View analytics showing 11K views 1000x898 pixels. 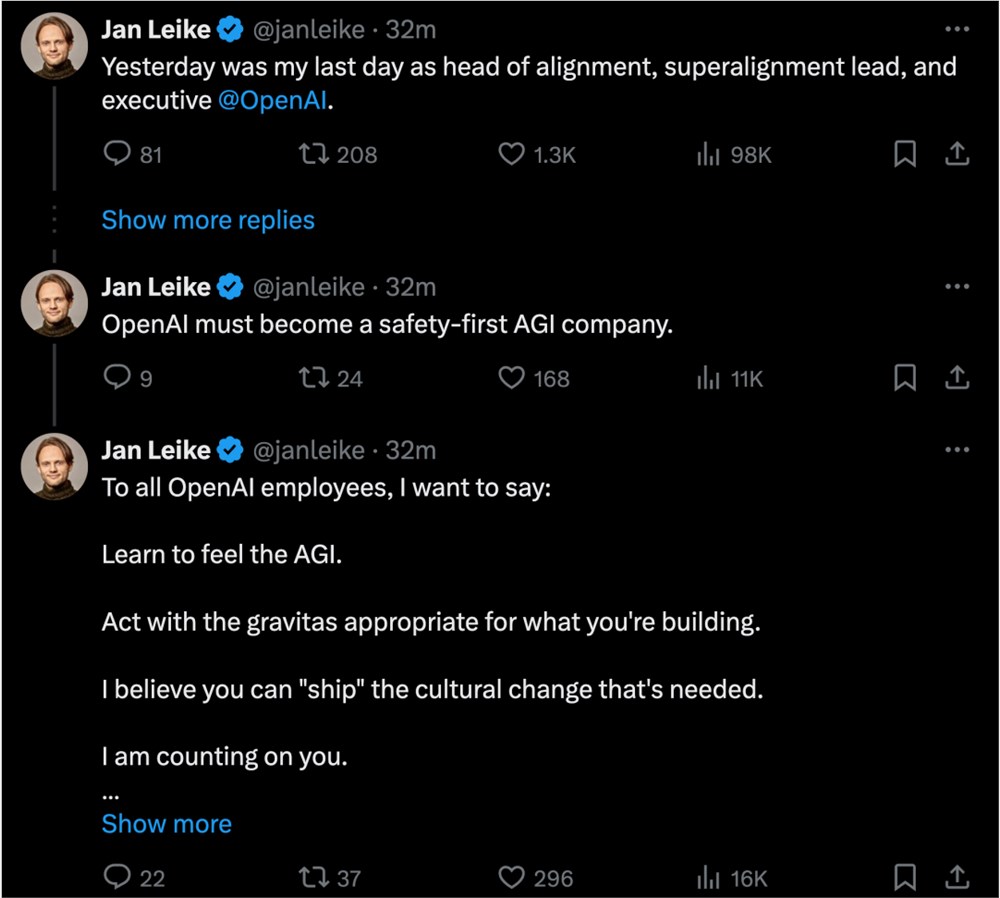[x=730, y=378]
